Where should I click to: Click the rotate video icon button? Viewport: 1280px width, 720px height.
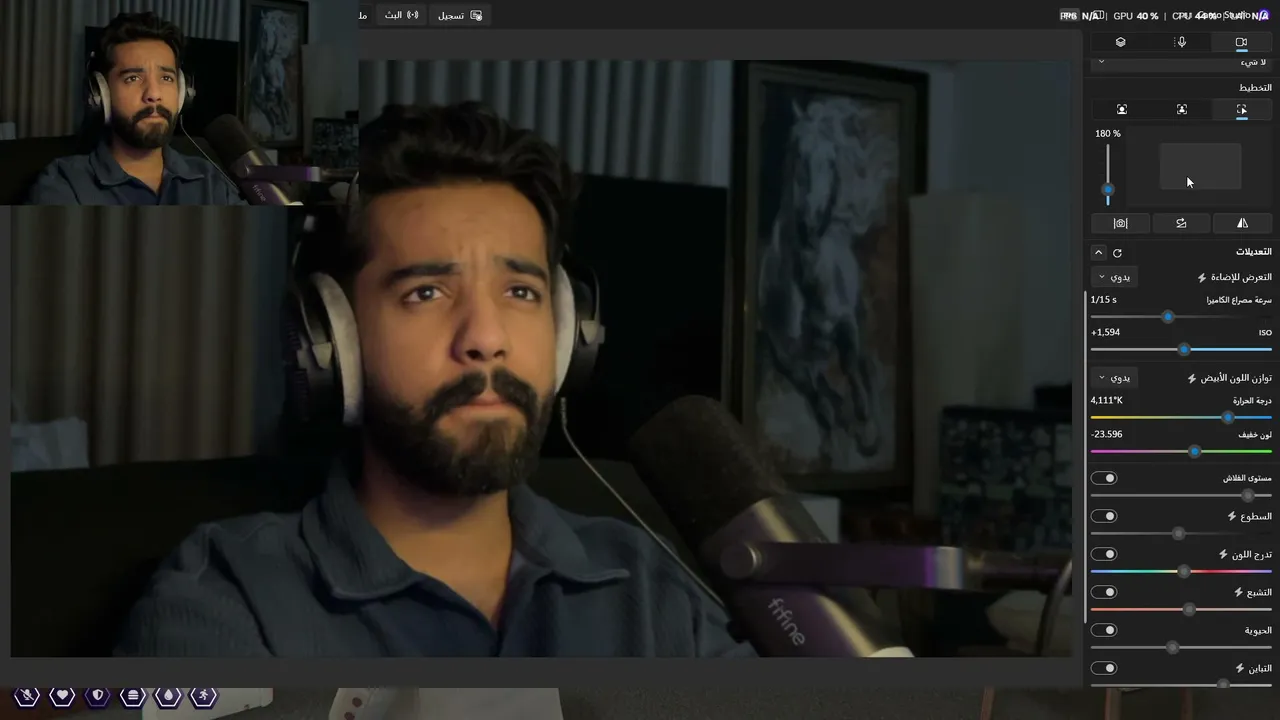click(1181, 223)
